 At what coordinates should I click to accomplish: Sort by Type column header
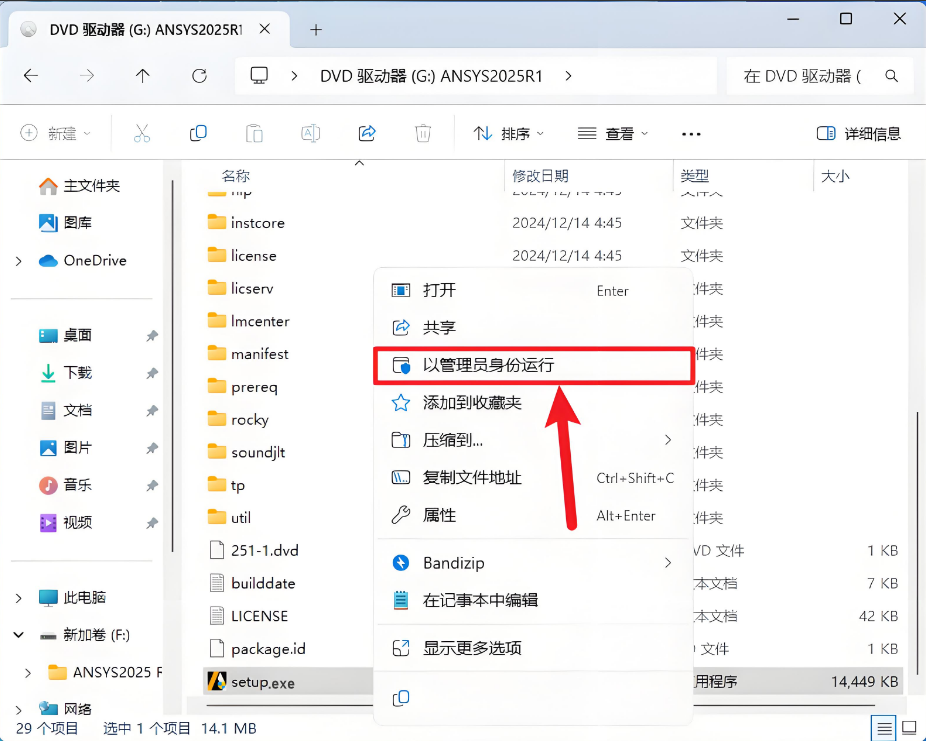click(694, 176)
